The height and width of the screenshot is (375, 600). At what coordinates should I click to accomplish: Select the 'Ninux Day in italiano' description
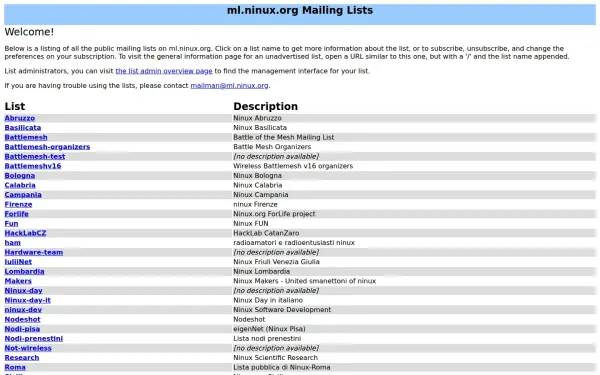coord(268,300)
